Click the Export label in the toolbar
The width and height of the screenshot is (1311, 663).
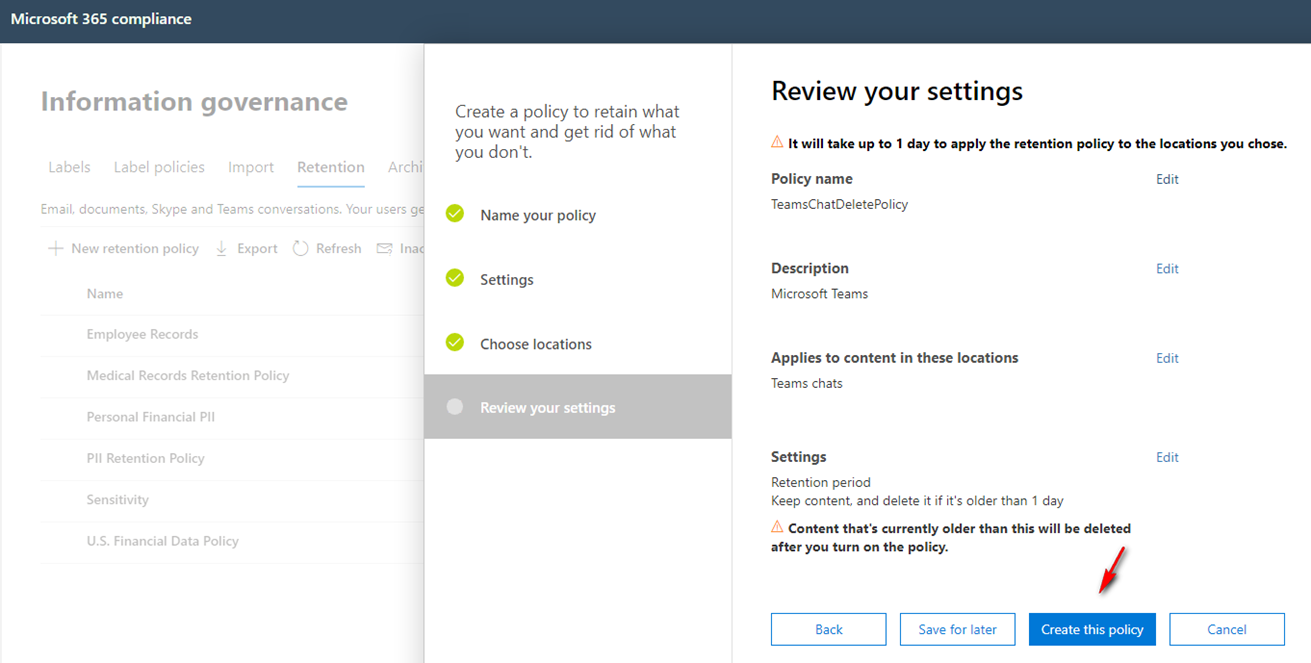(x=257, y=248)
